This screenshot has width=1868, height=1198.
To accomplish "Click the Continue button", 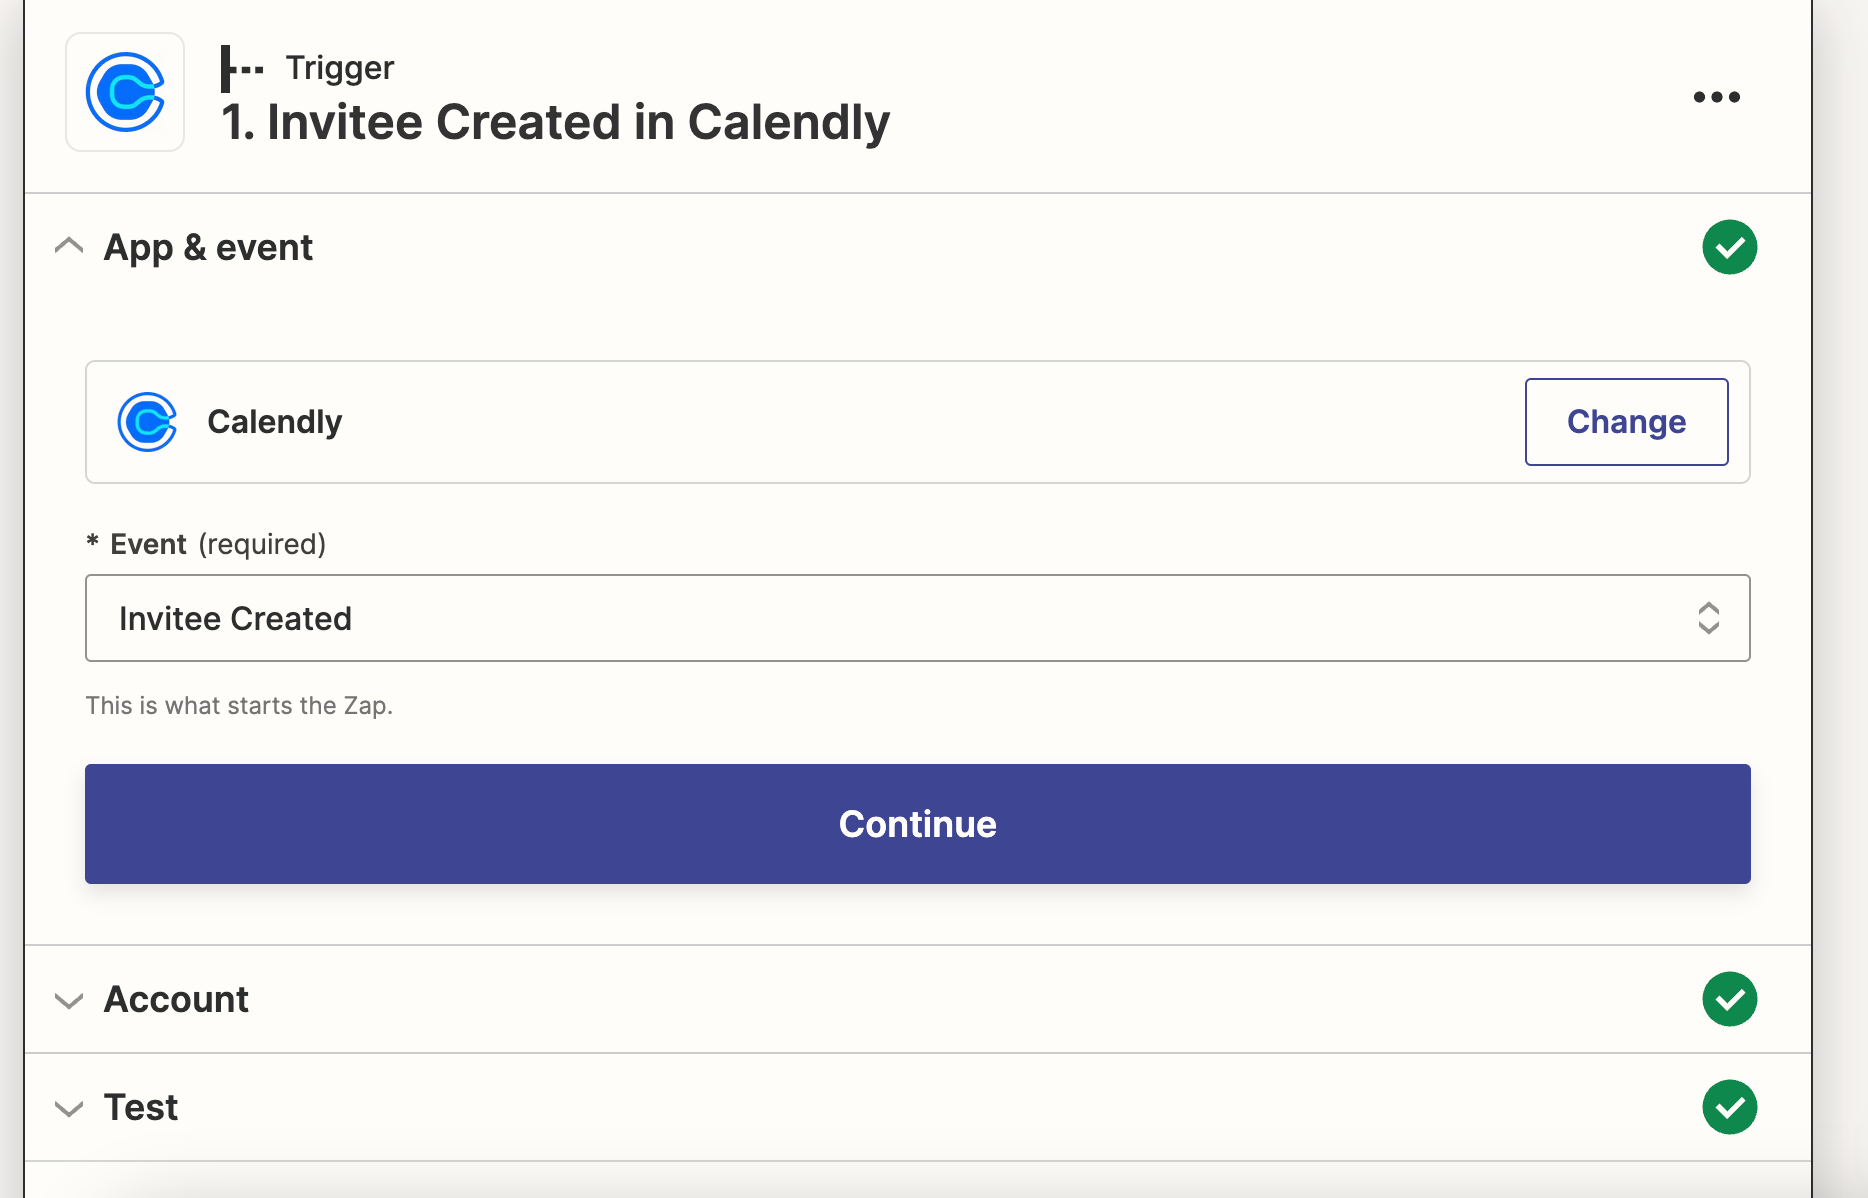I will (x=917, y=824).
